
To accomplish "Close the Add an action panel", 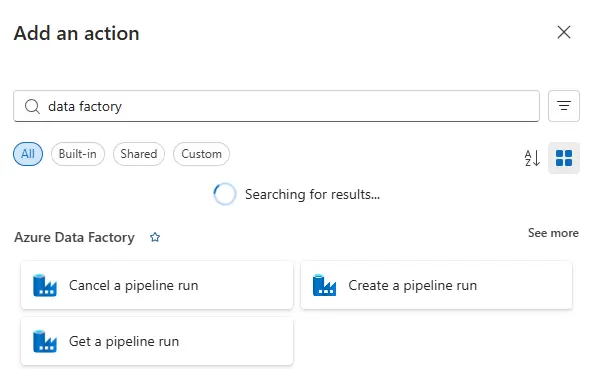I will click(563, 32).
